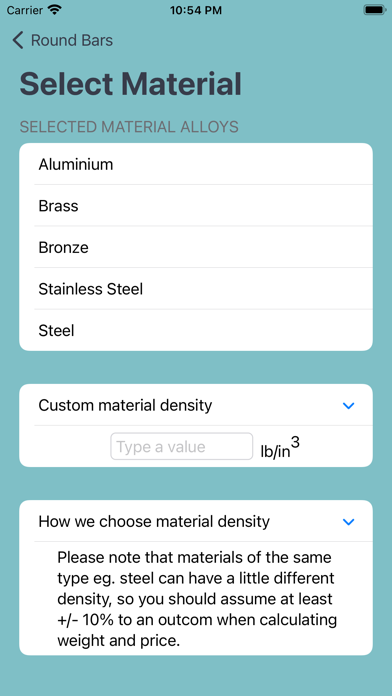
Task: Choose Steel from the list
Action: (196, 330)
